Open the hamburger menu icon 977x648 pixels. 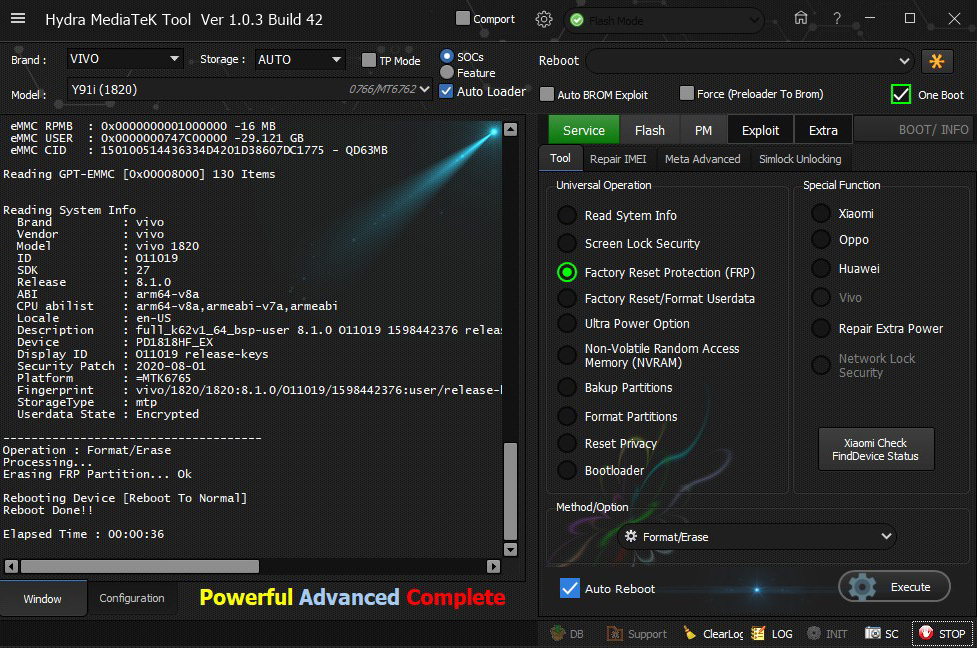point(22,19)
